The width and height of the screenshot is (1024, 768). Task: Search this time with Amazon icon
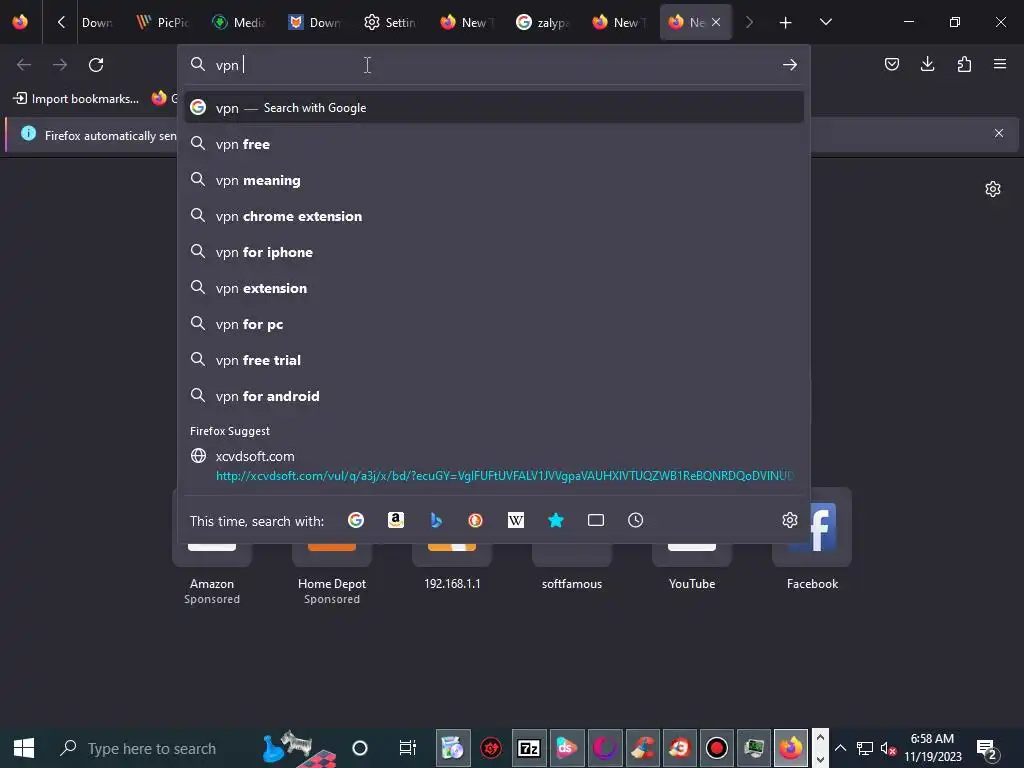point(396,520)
